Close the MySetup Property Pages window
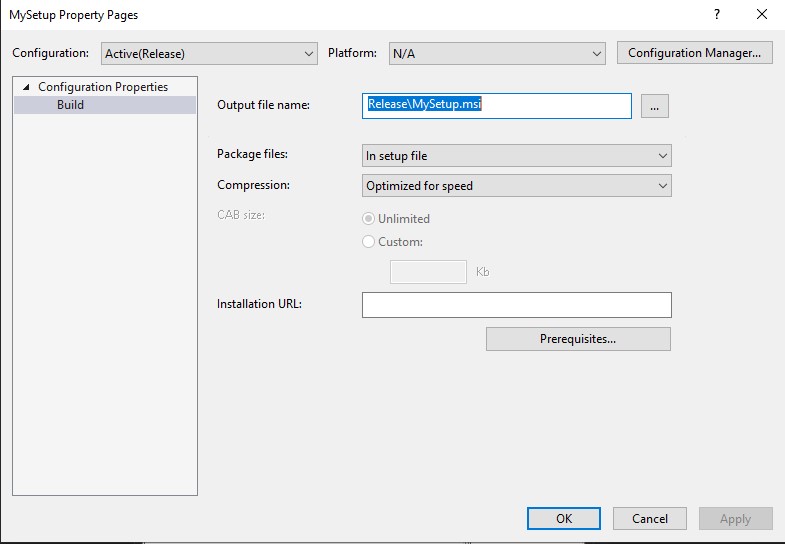Viewport: 785px width, 544px height. click(761, 15)
